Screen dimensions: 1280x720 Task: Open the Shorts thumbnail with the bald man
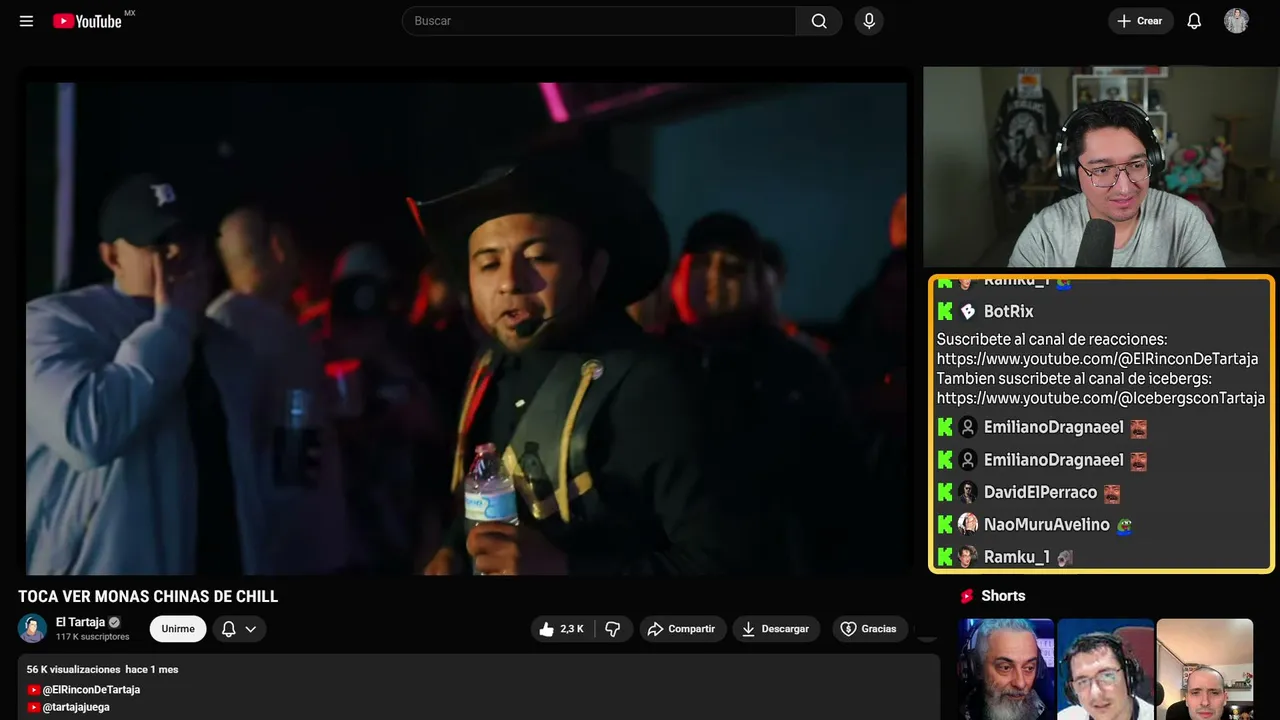pyautogui.click(x=1204, y=669)
